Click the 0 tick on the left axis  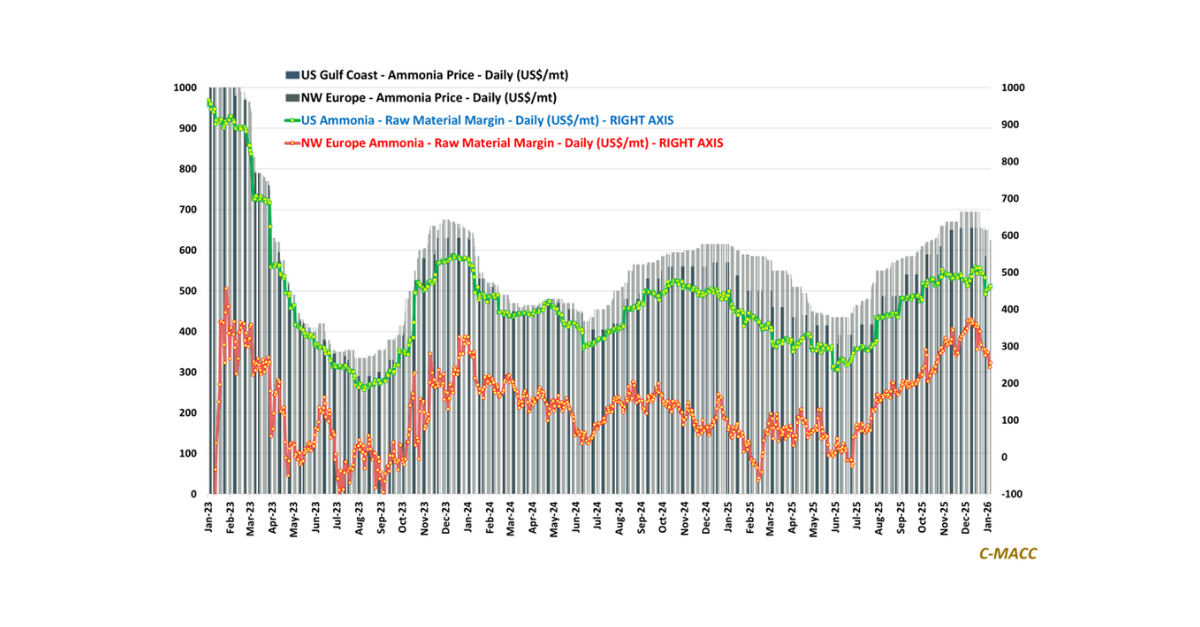click(193, 494)
